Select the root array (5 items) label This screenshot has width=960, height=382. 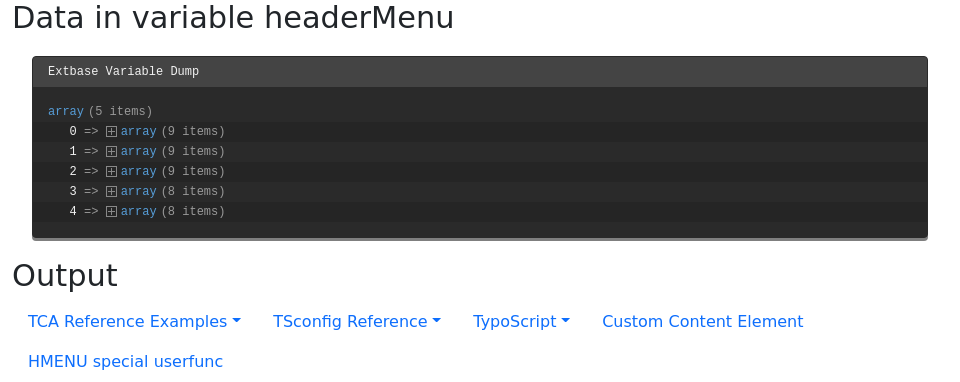coord(100,111)
